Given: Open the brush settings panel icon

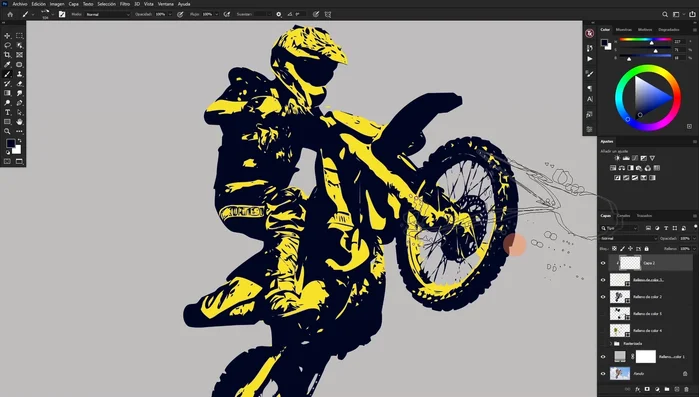Looking at the screenshot, I should click(62, 14).
